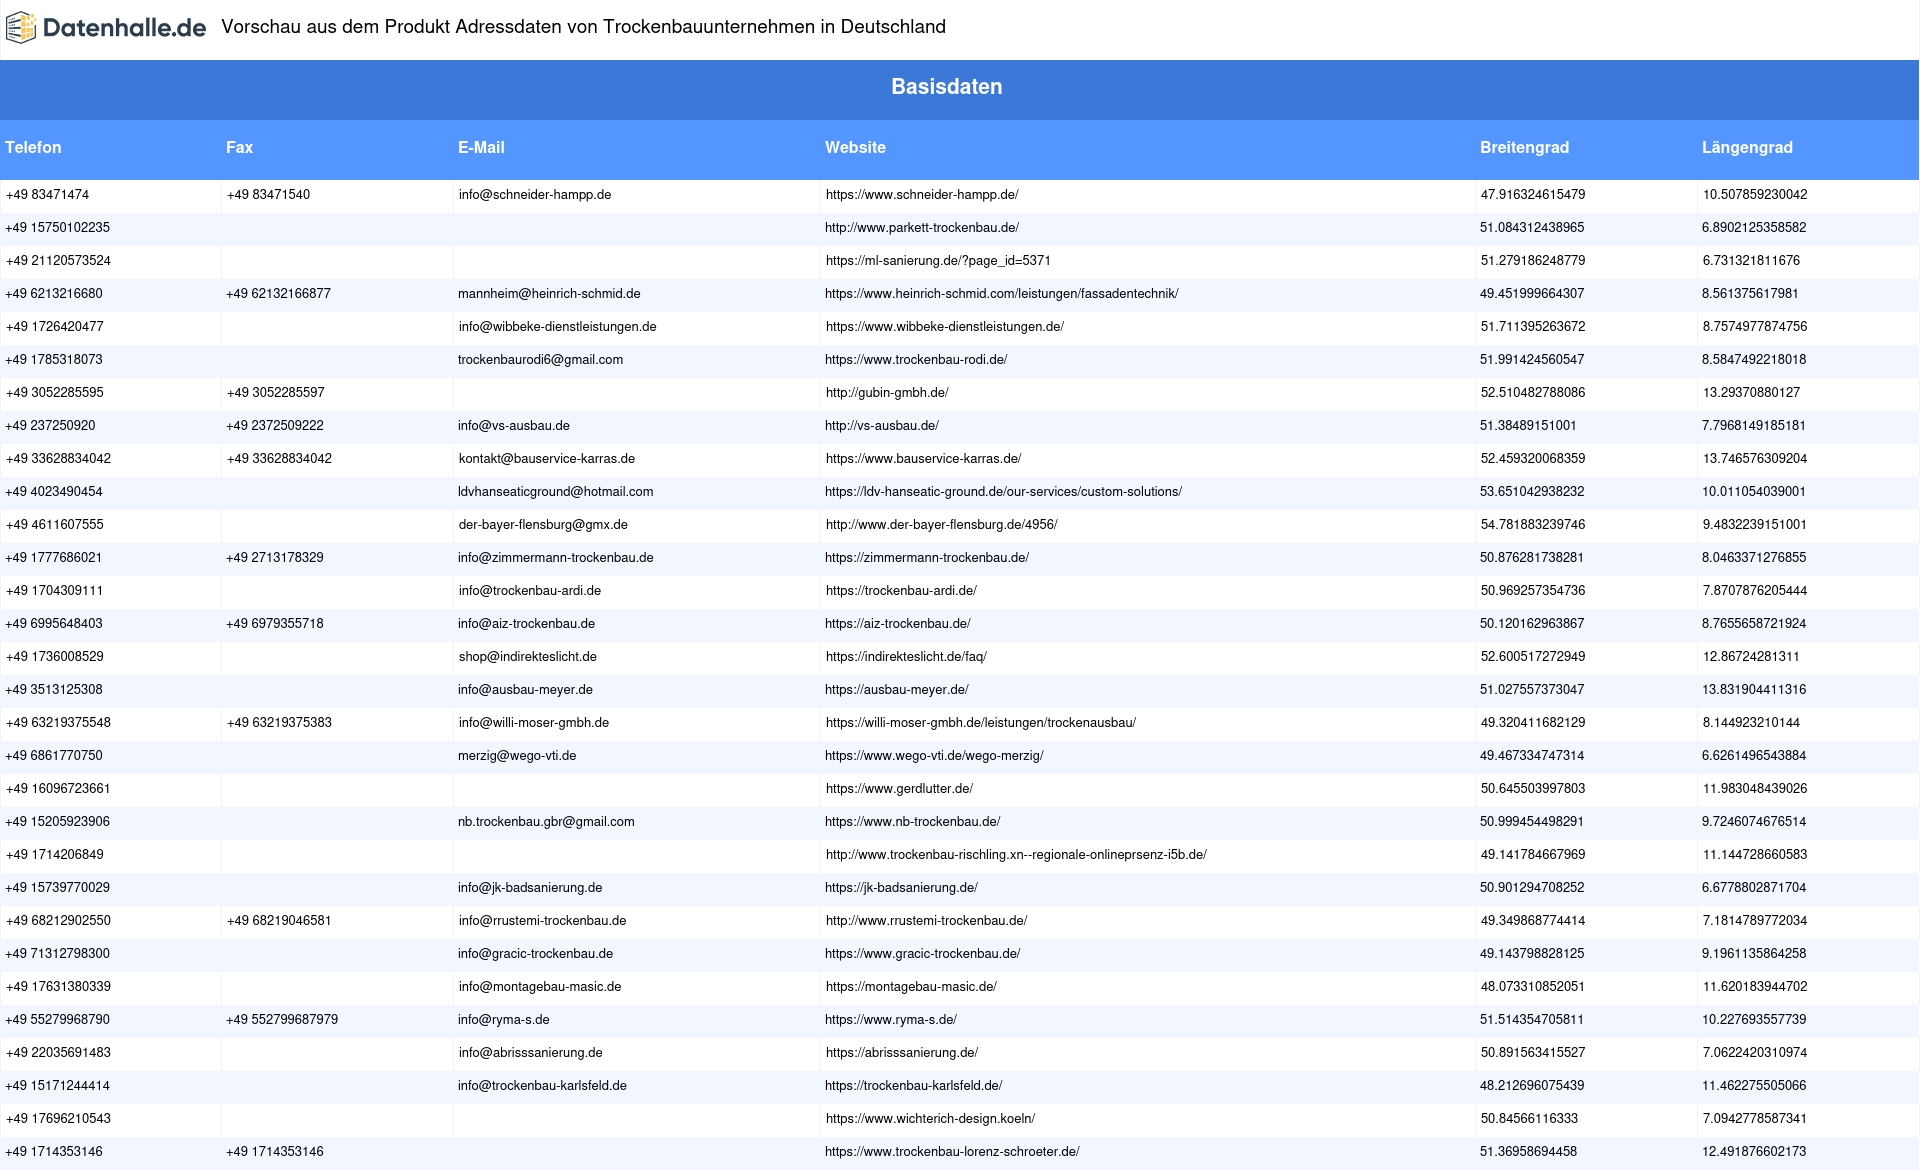Select longitude value 12.491876602173
Image resolution: width=1920 pixels, height=1170 pixels.
coord(1754,1152)
